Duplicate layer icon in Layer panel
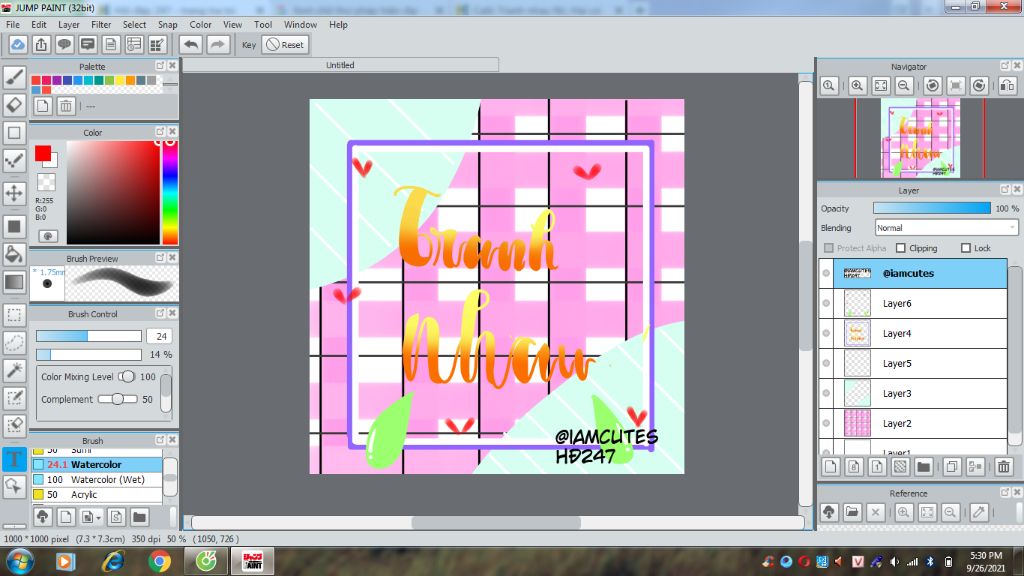 click(952, 466)
